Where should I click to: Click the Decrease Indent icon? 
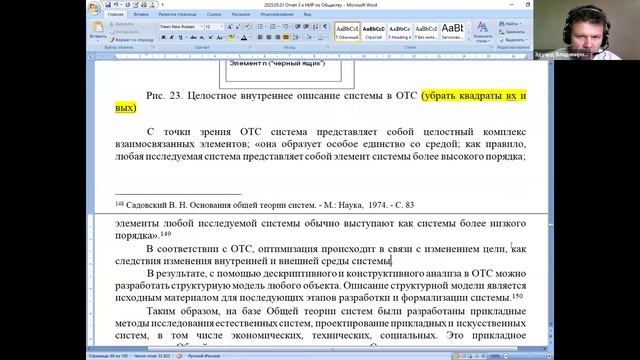[298, 27]
